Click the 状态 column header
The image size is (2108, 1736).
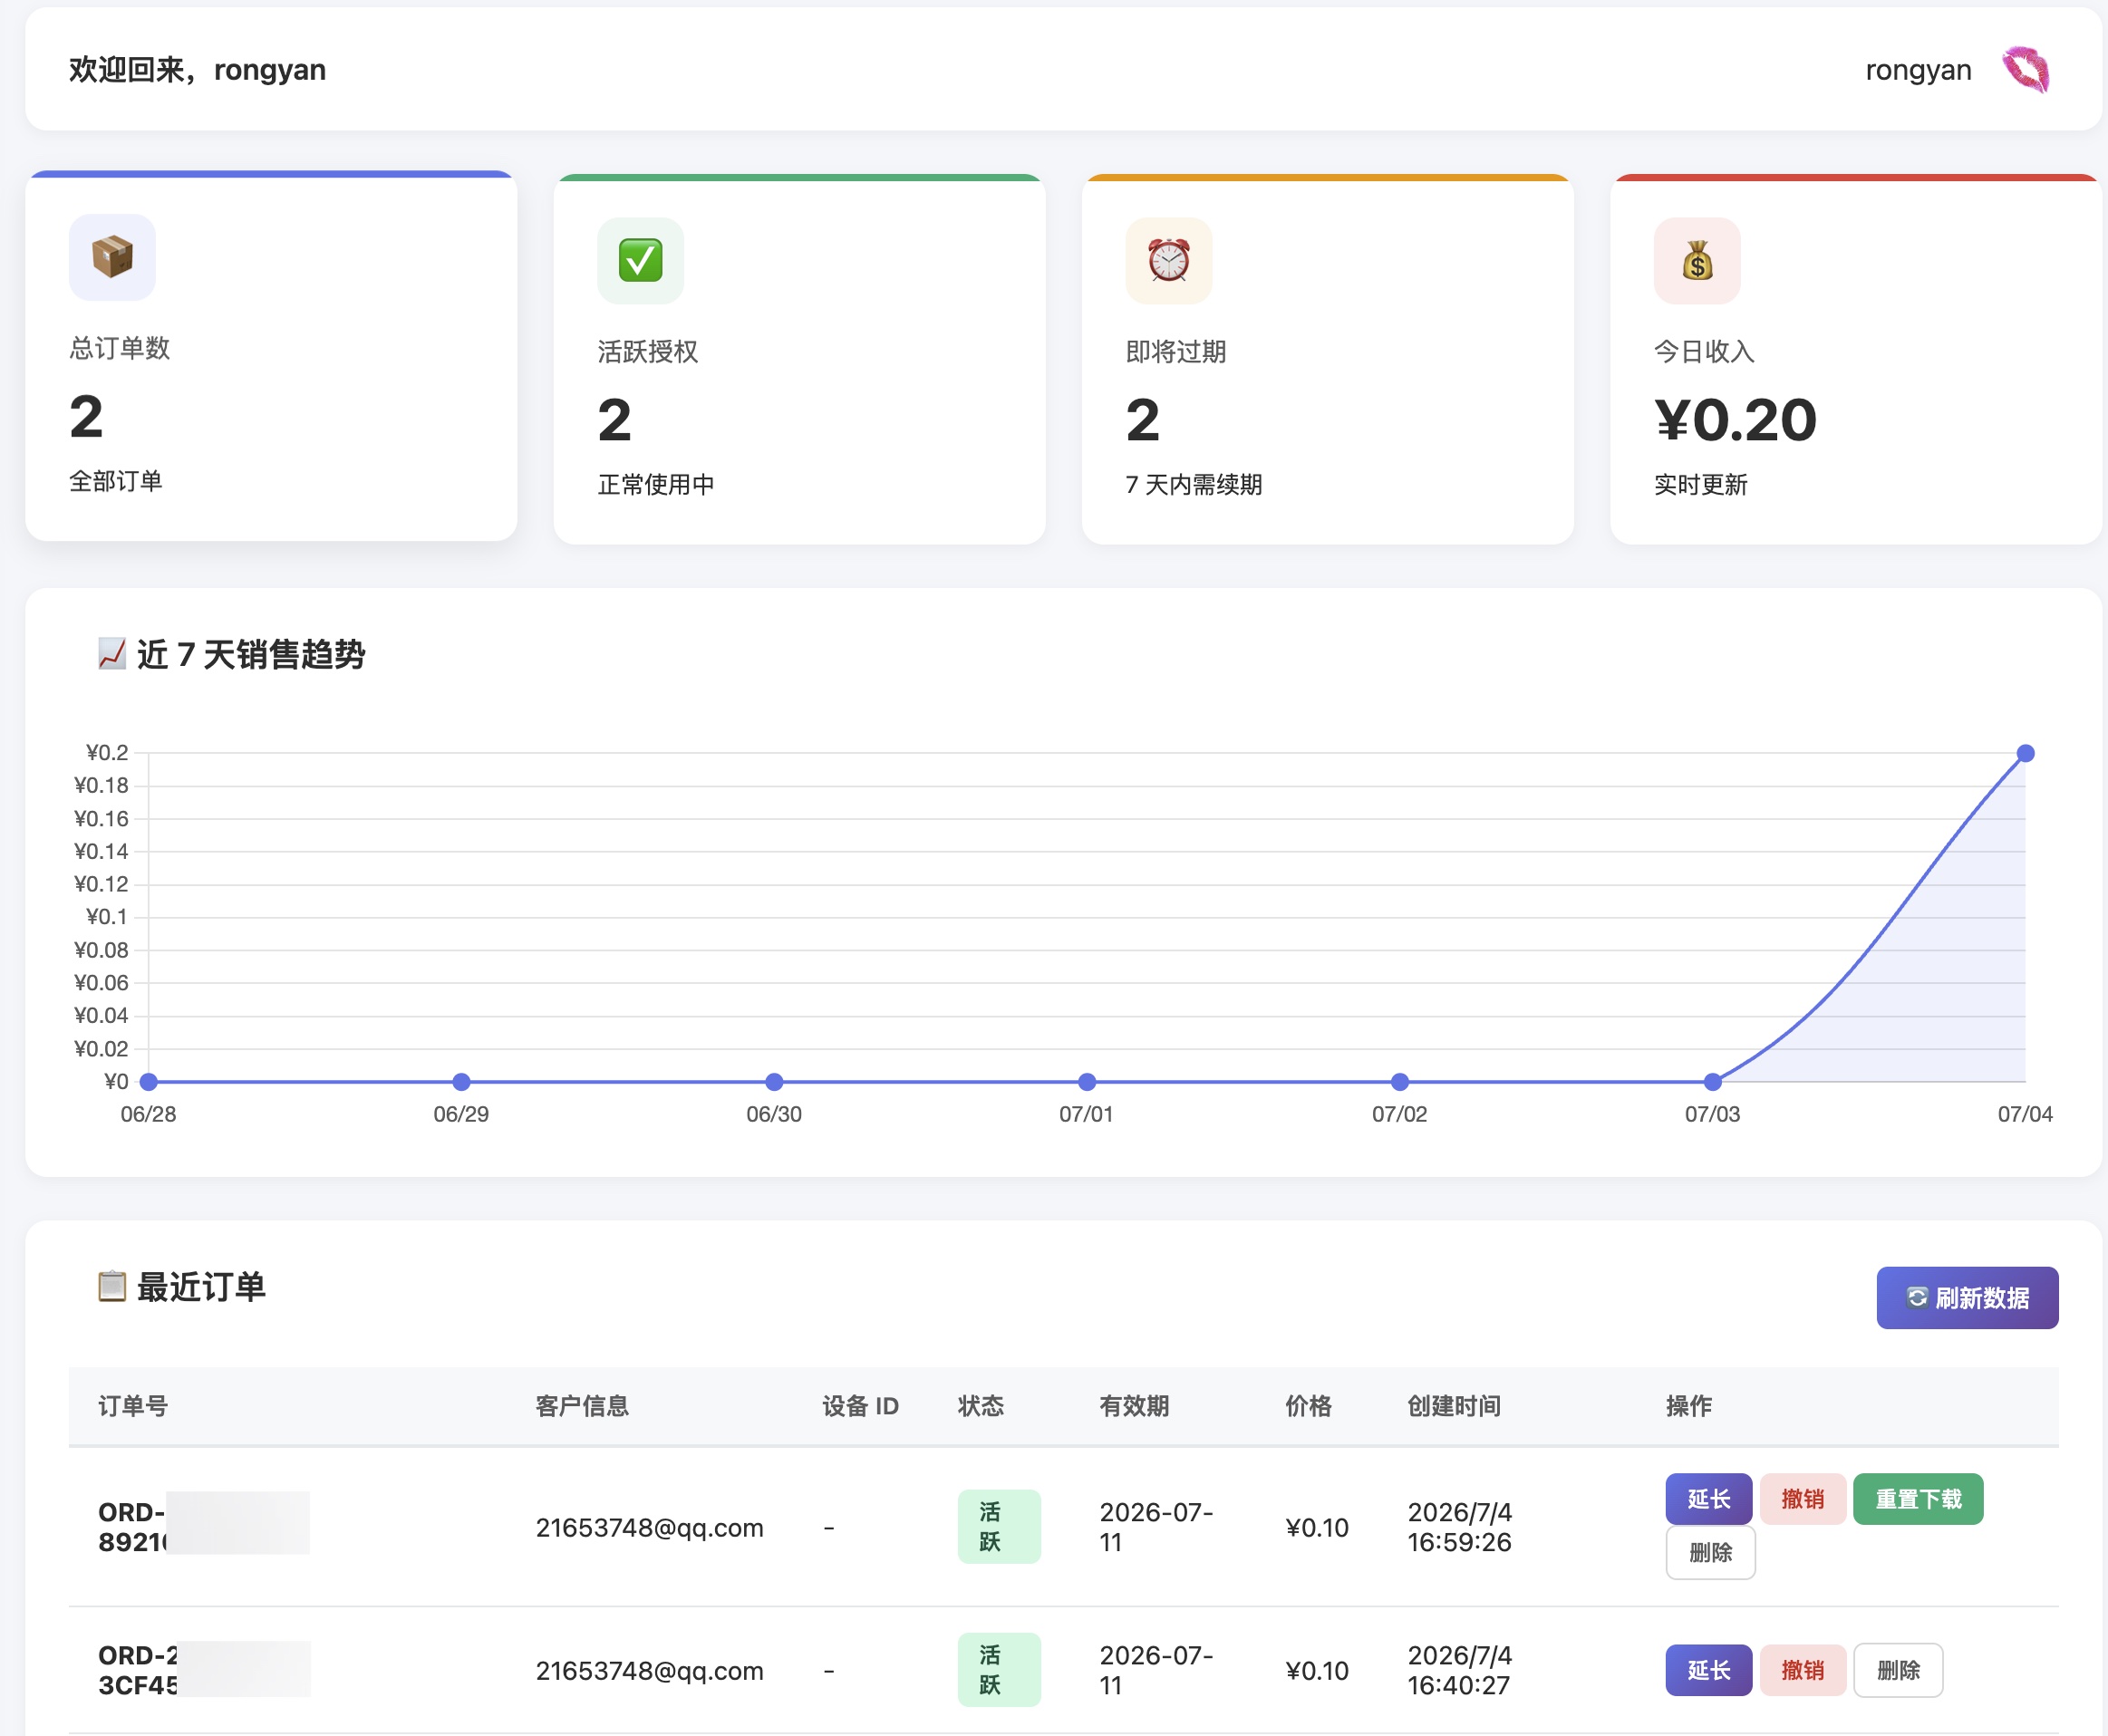pyautogui.click(x=980, y=1406)
